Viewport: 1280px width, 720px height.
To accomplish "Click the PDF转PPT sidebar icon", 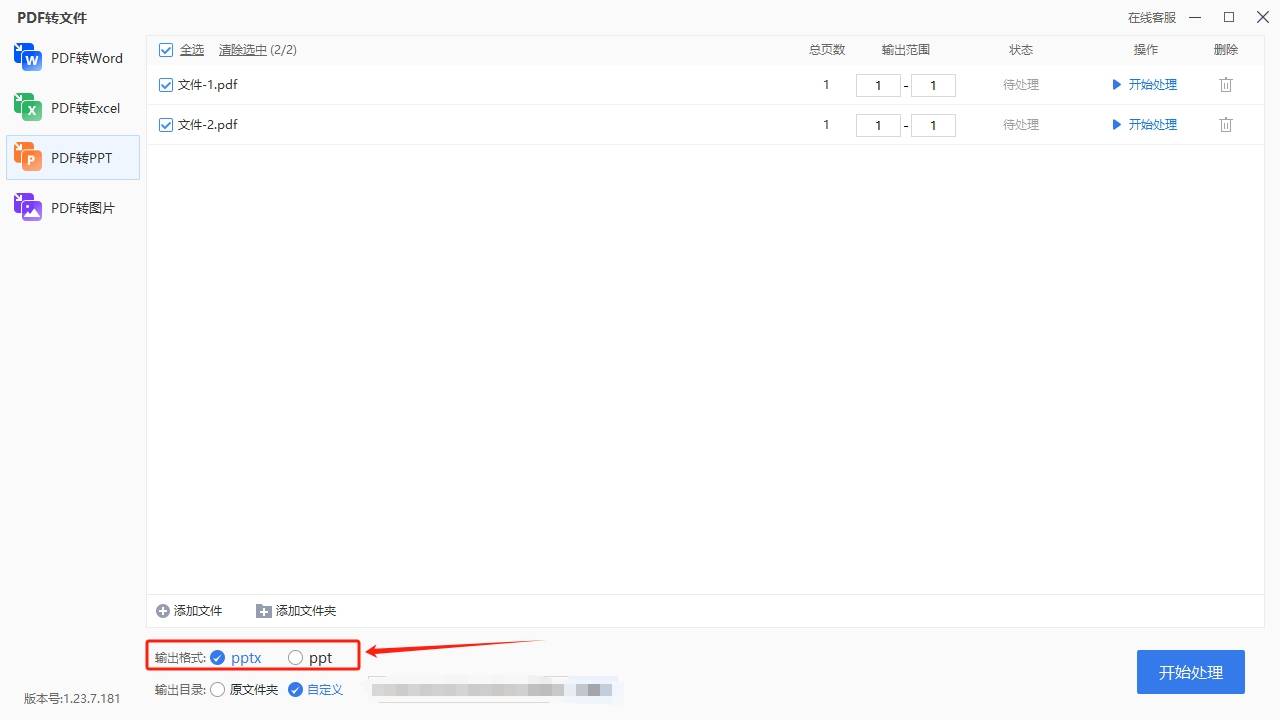I will pyautogui.click(x=26, y=157).
